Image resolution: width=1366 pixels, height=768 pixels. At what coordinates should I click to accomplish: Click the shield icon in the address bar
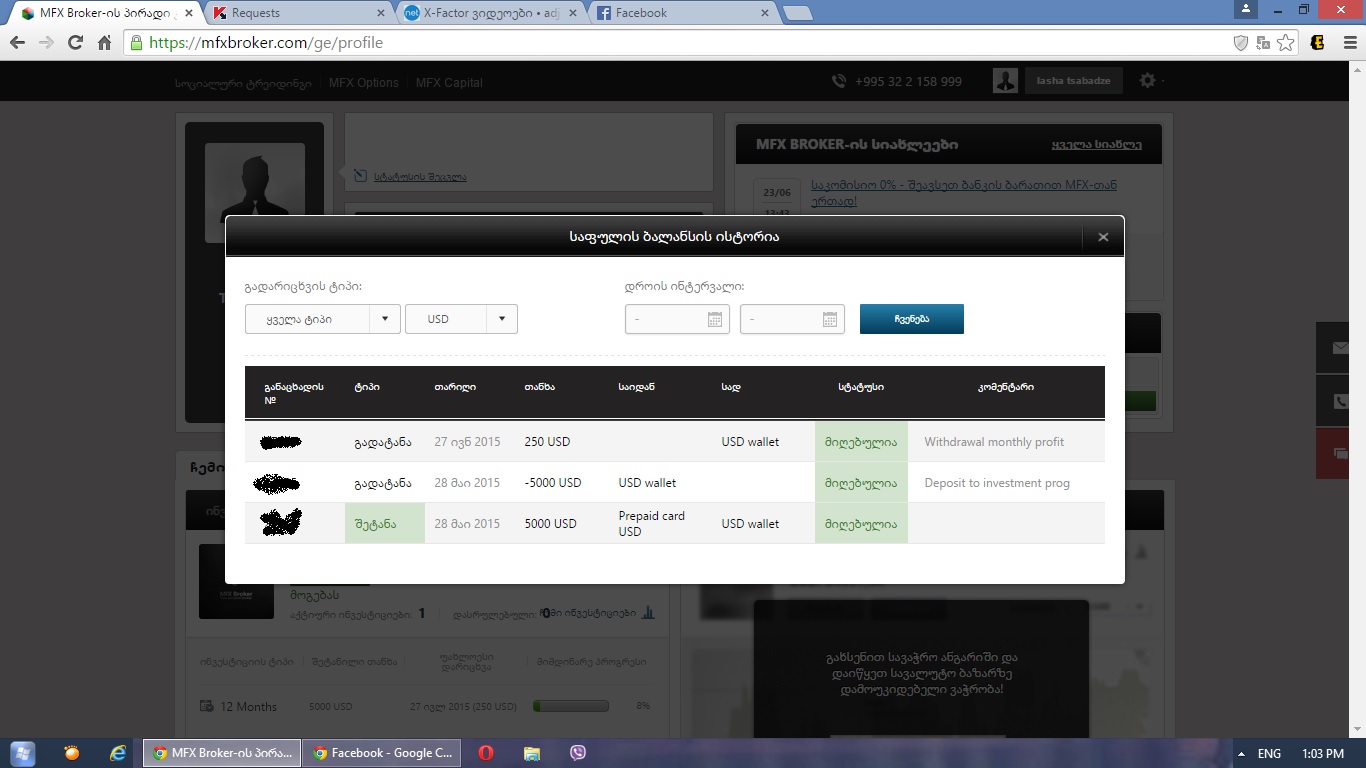pyautogui.click(x=1240, y=43)
